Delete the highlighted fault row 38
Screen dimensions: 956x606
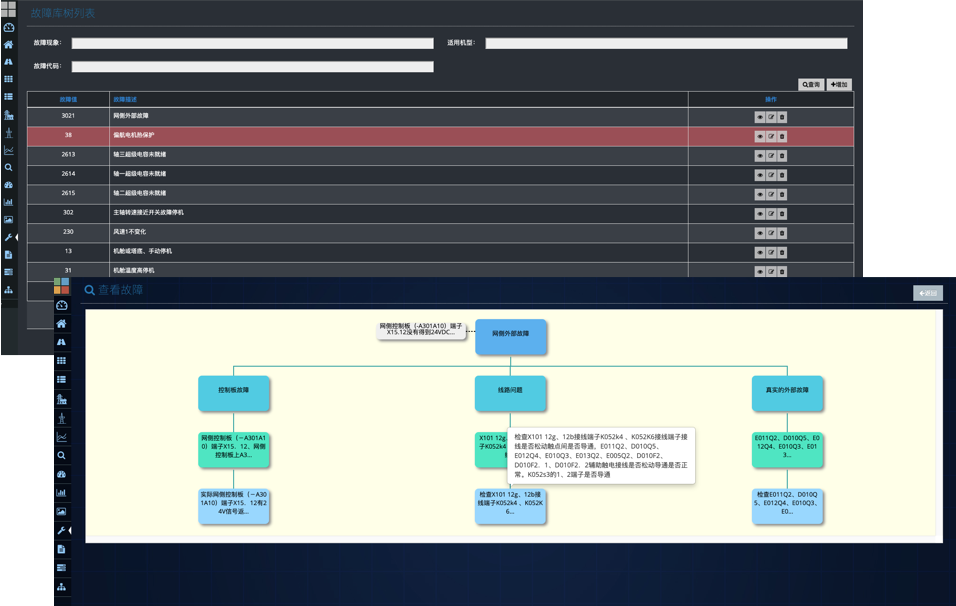tap(782, 137)
